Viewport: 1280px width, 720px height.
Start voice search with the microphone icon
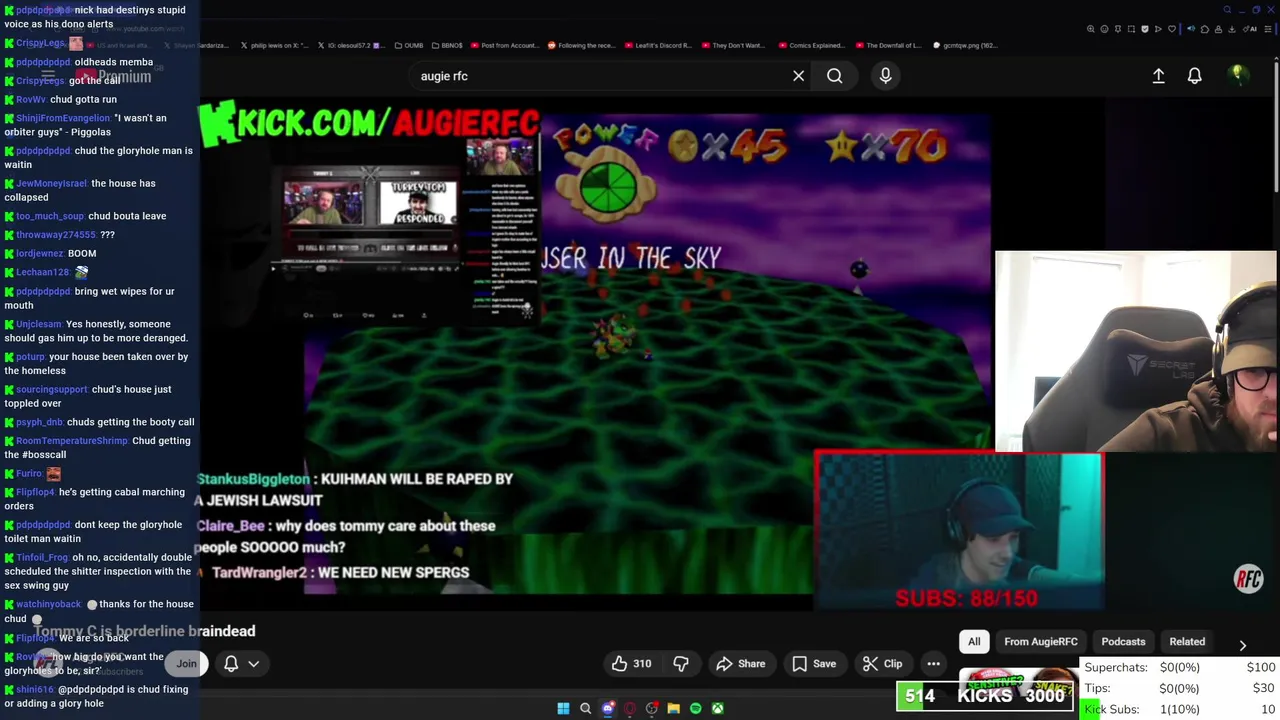click(x=885, y=76)
